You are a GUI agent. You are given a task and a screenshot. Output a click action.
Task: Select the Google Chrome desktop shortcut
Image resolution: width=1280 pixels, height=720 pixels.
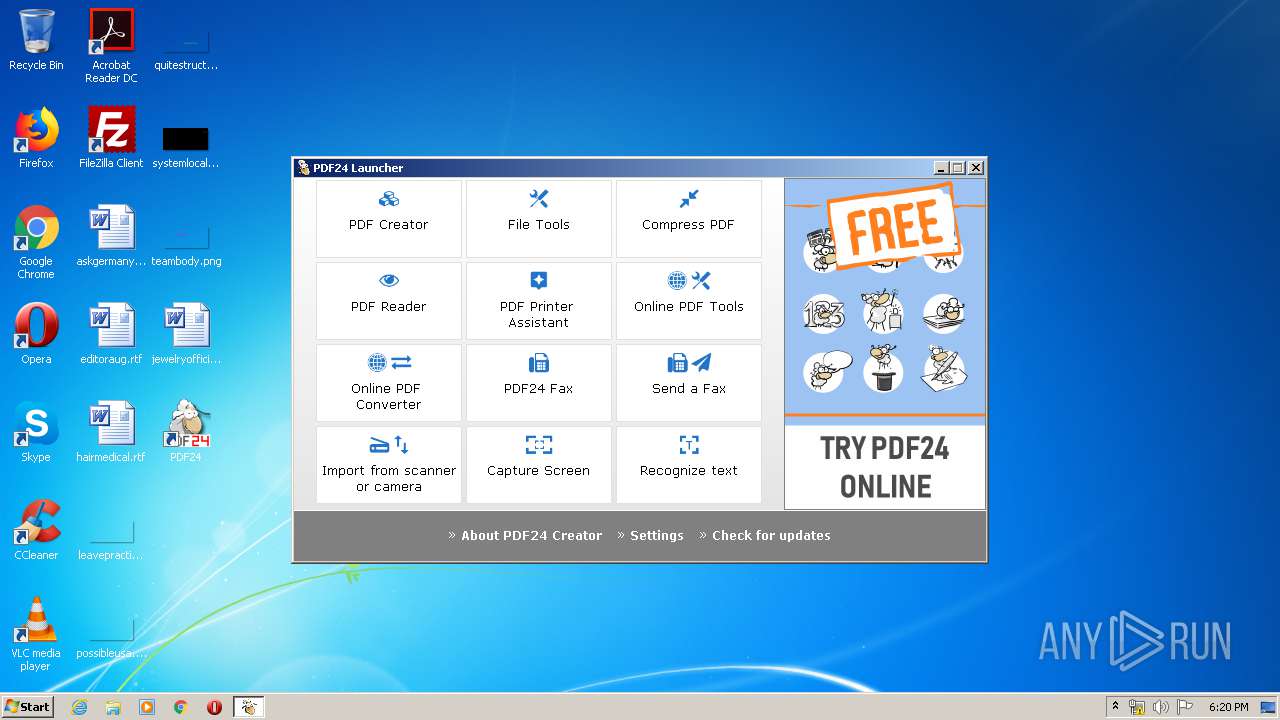[x=36, y=242]
